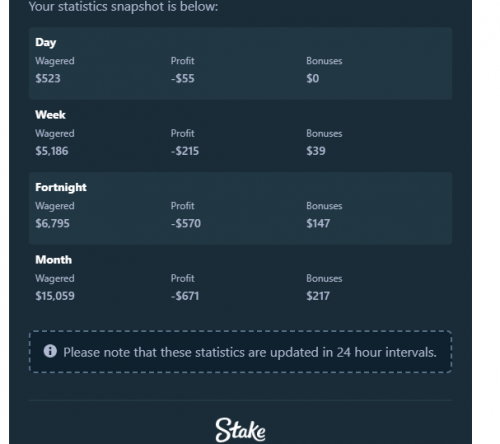Click the Day profit value -$55
Image resolution: width=500 pixels, height=444 pixels.
click(183, 78)
